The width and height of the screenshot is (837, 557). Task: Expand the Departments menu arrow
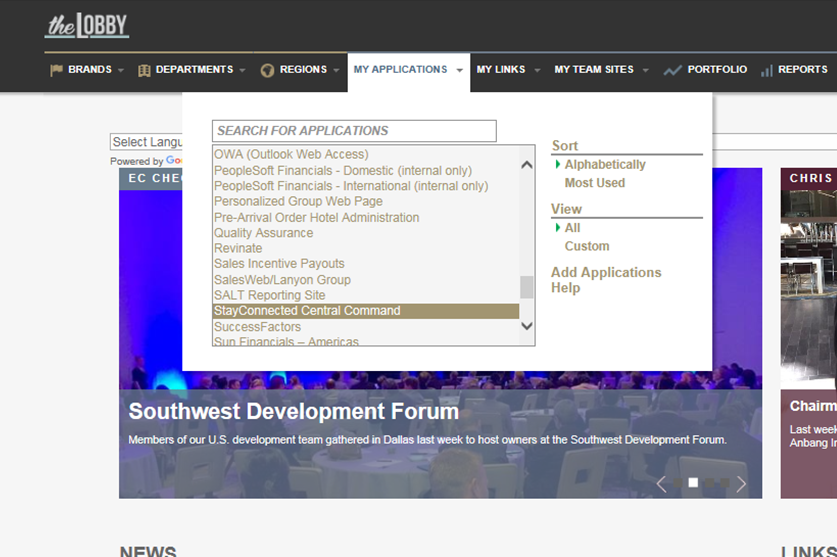[242, 70]
